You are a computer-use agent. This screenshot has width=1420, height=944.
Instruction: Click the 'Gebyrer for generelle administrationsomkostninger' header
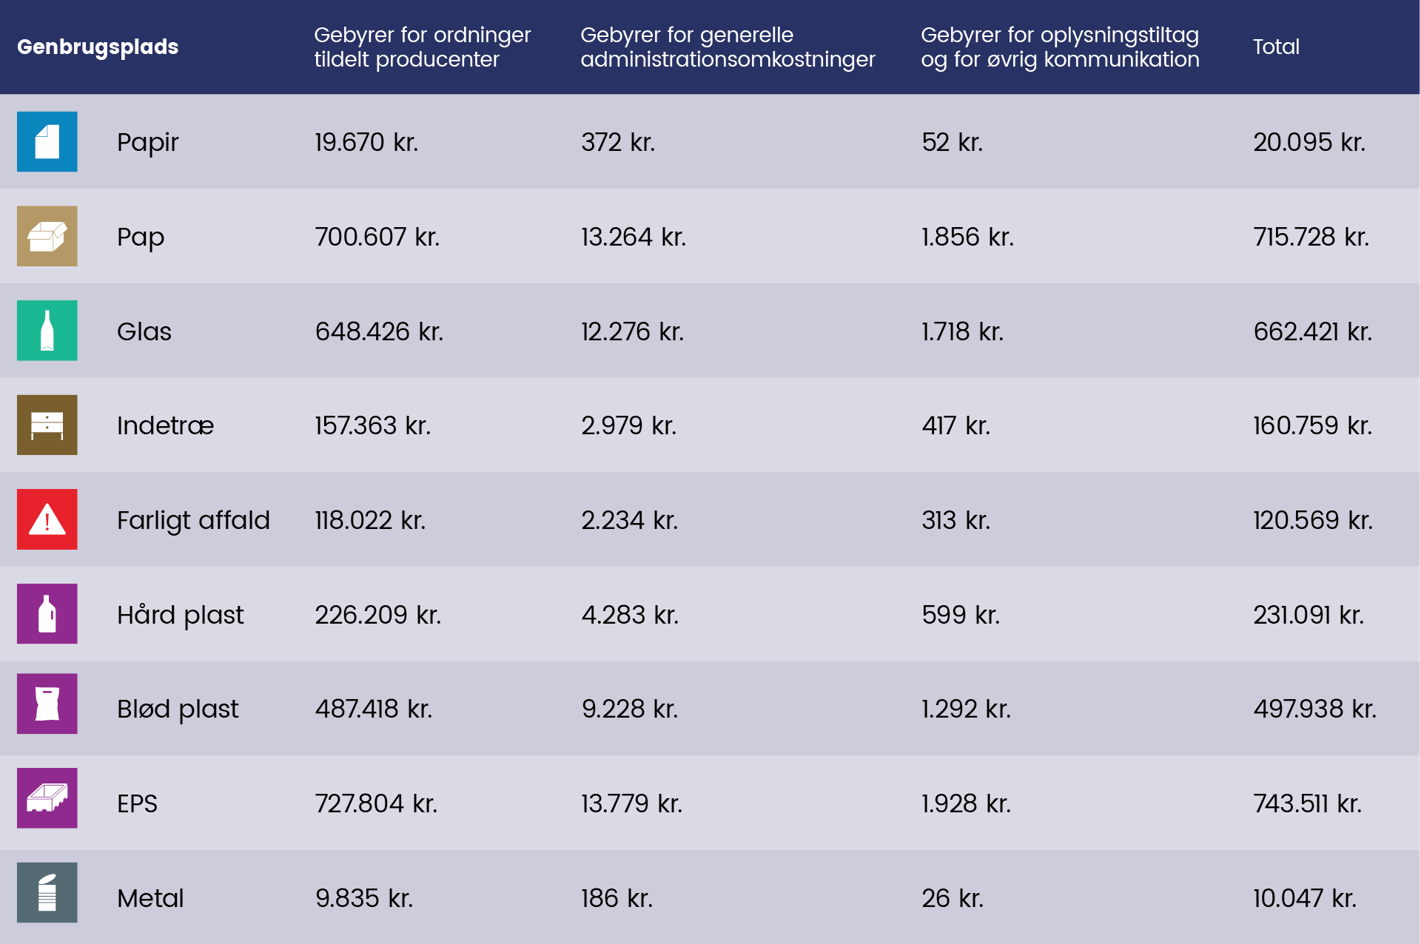click(728, 47)
